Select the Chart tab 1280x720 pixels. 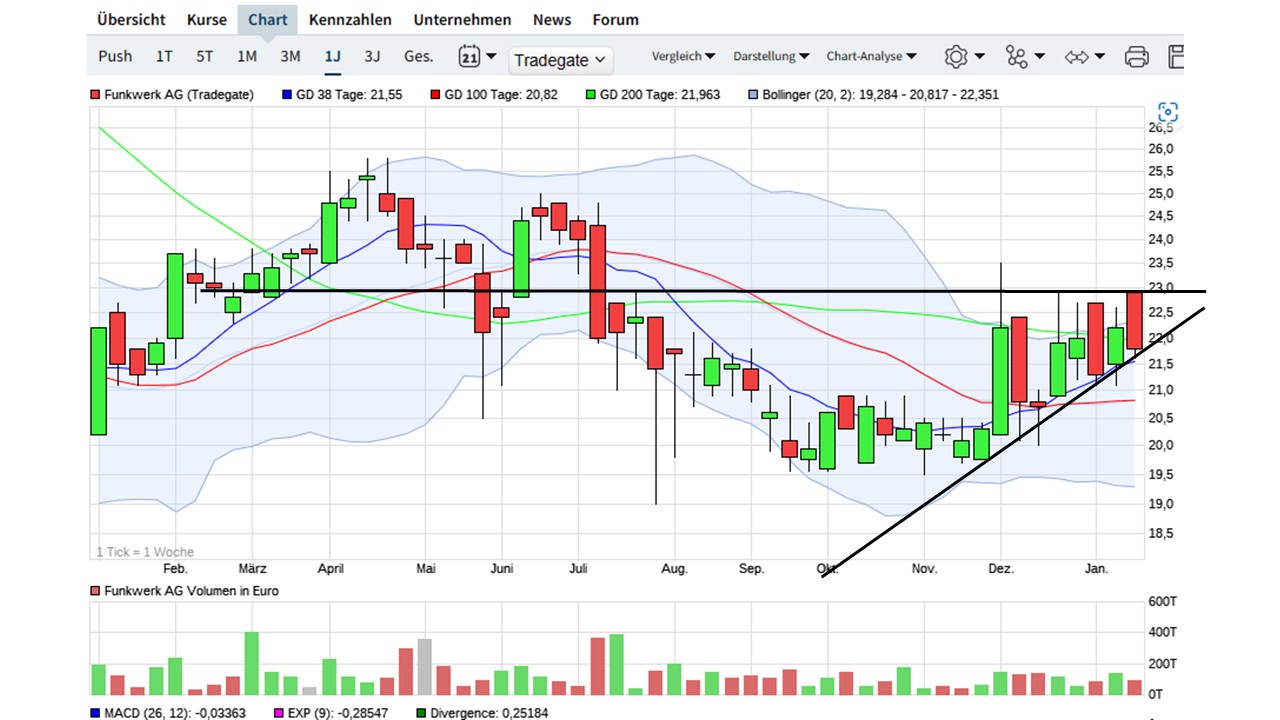coord(268,20)
